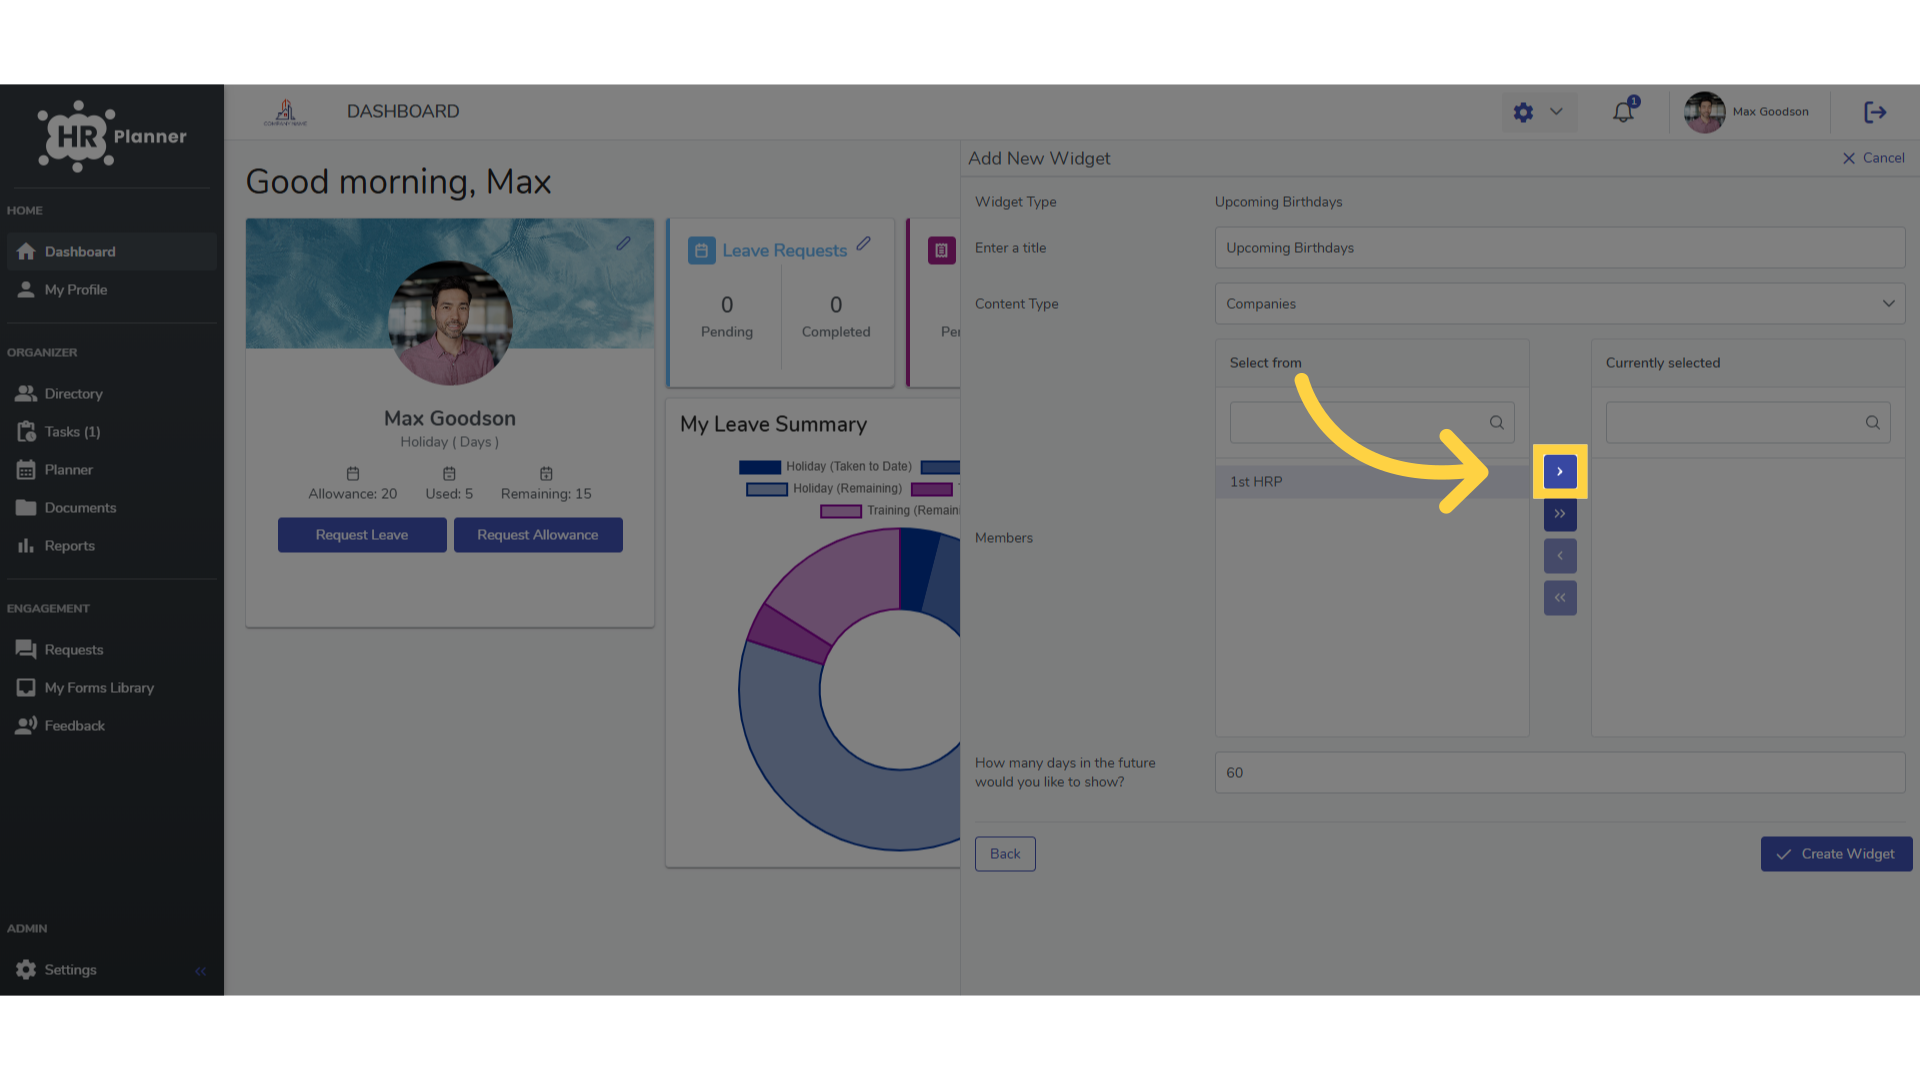Open Feedback page
The height and width of the screenshot is (1080, 1920).
[x=111, y=726]
